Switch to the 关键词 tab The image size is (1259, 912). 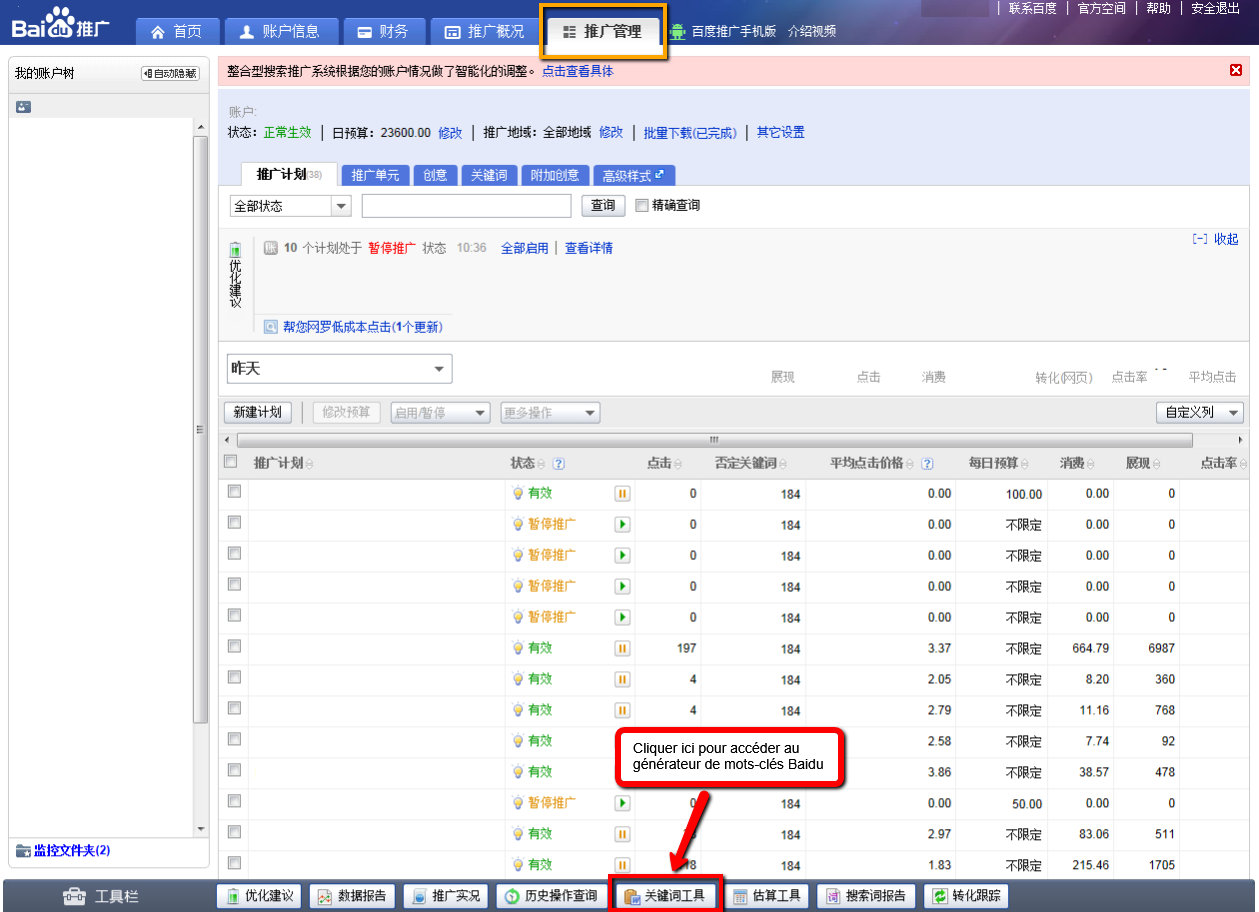click(x=489, y=175)
